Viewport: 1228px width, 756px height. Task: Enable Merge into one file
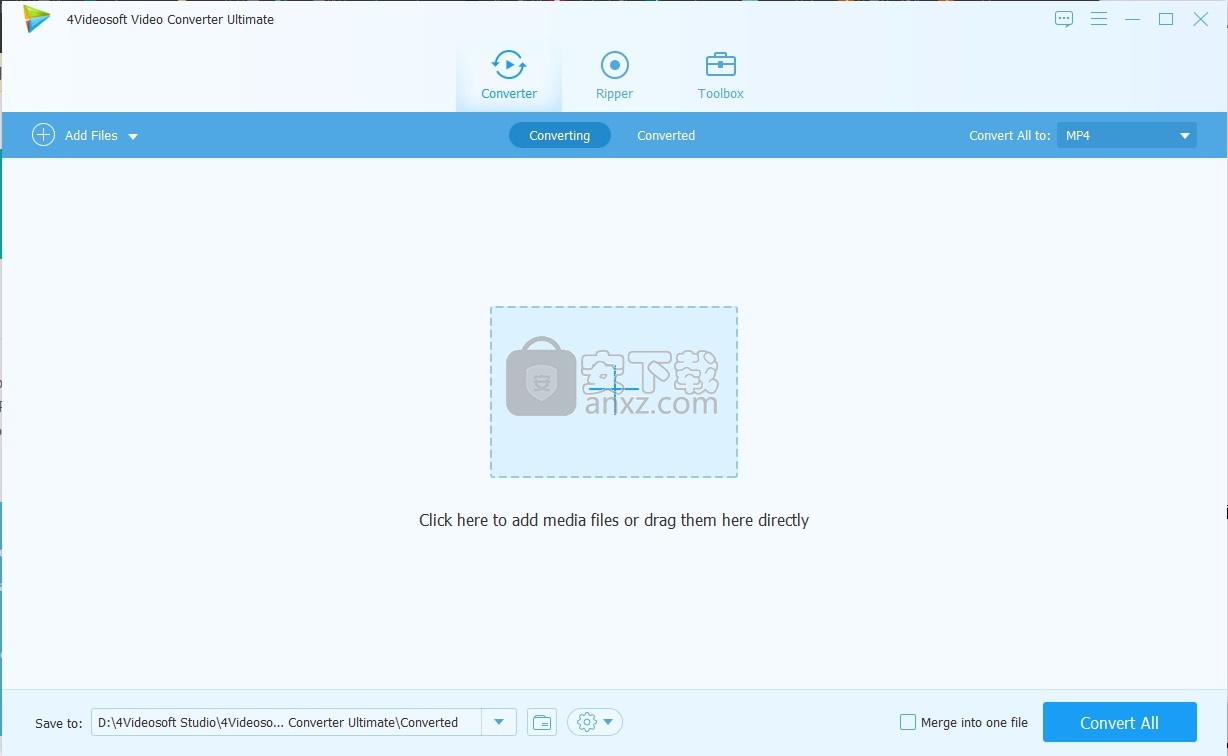click(908, 722)
